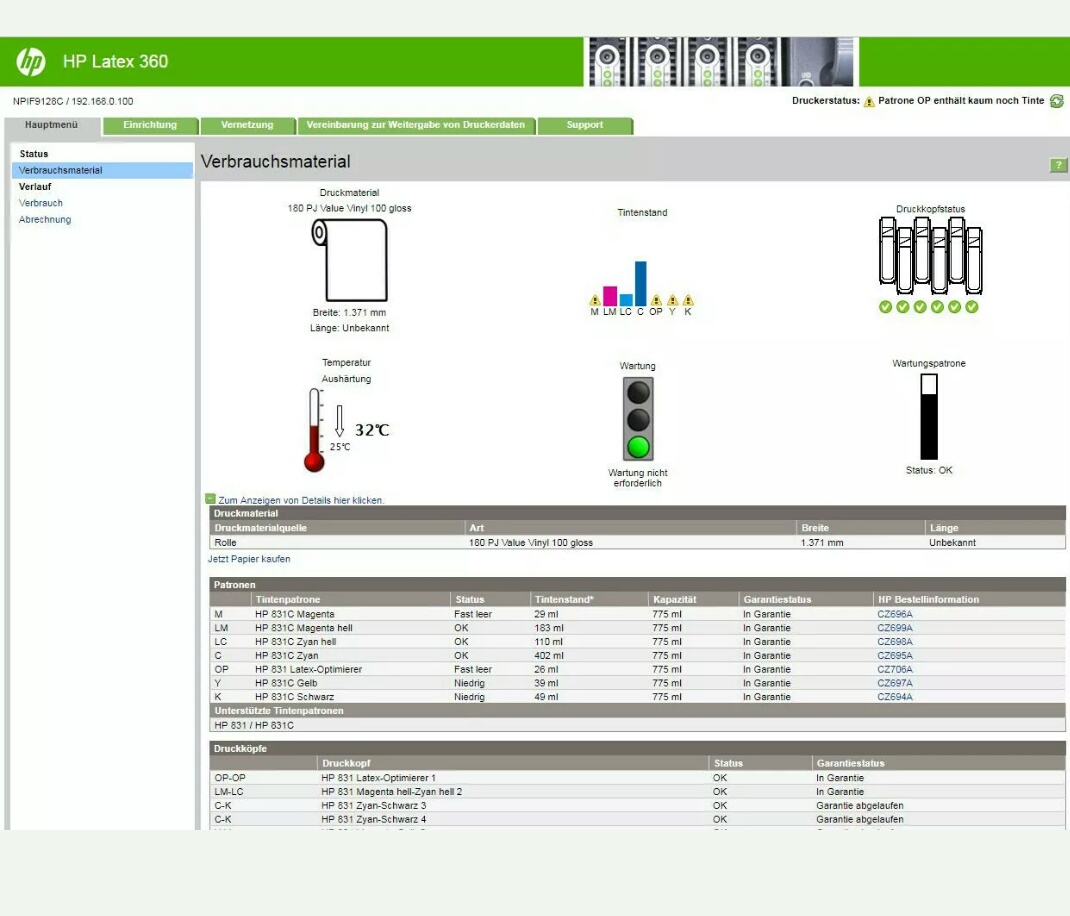Click the media roll illustration
Screen dimensions: 1070x916
coord(349,260)
